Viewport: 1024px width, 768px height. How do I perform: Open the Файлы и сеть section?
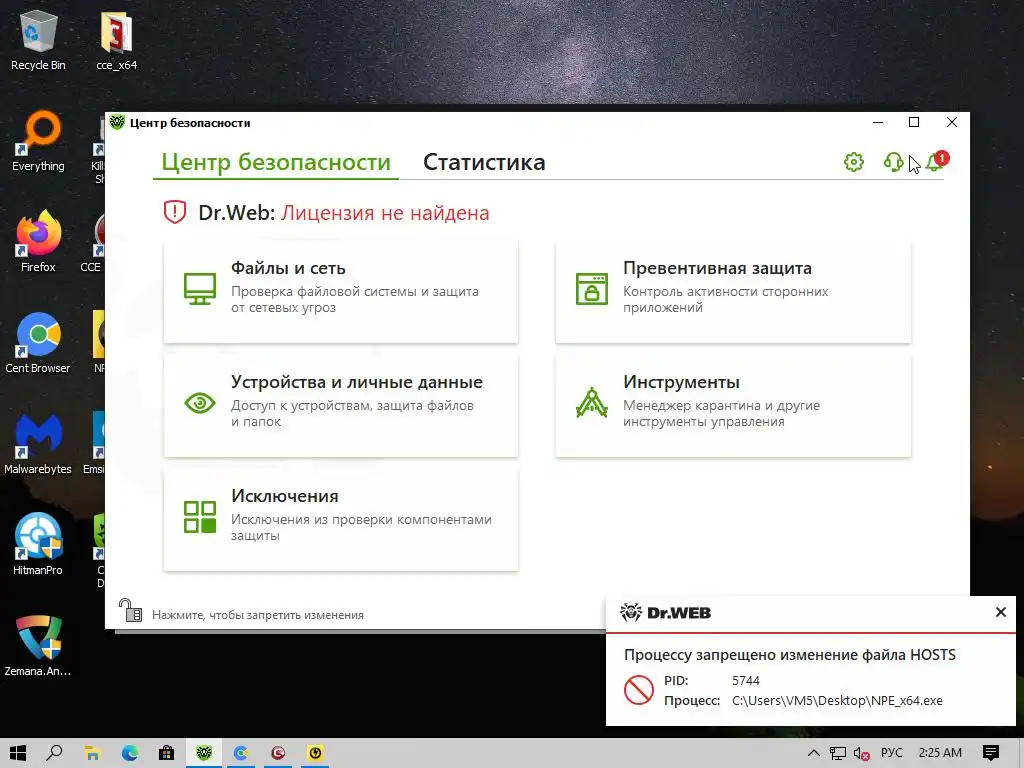click(341, 291)
